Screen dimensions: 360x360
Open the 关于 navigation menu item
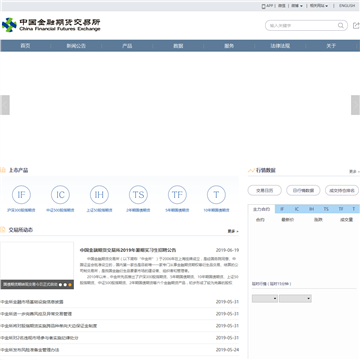tap(331, 46)
